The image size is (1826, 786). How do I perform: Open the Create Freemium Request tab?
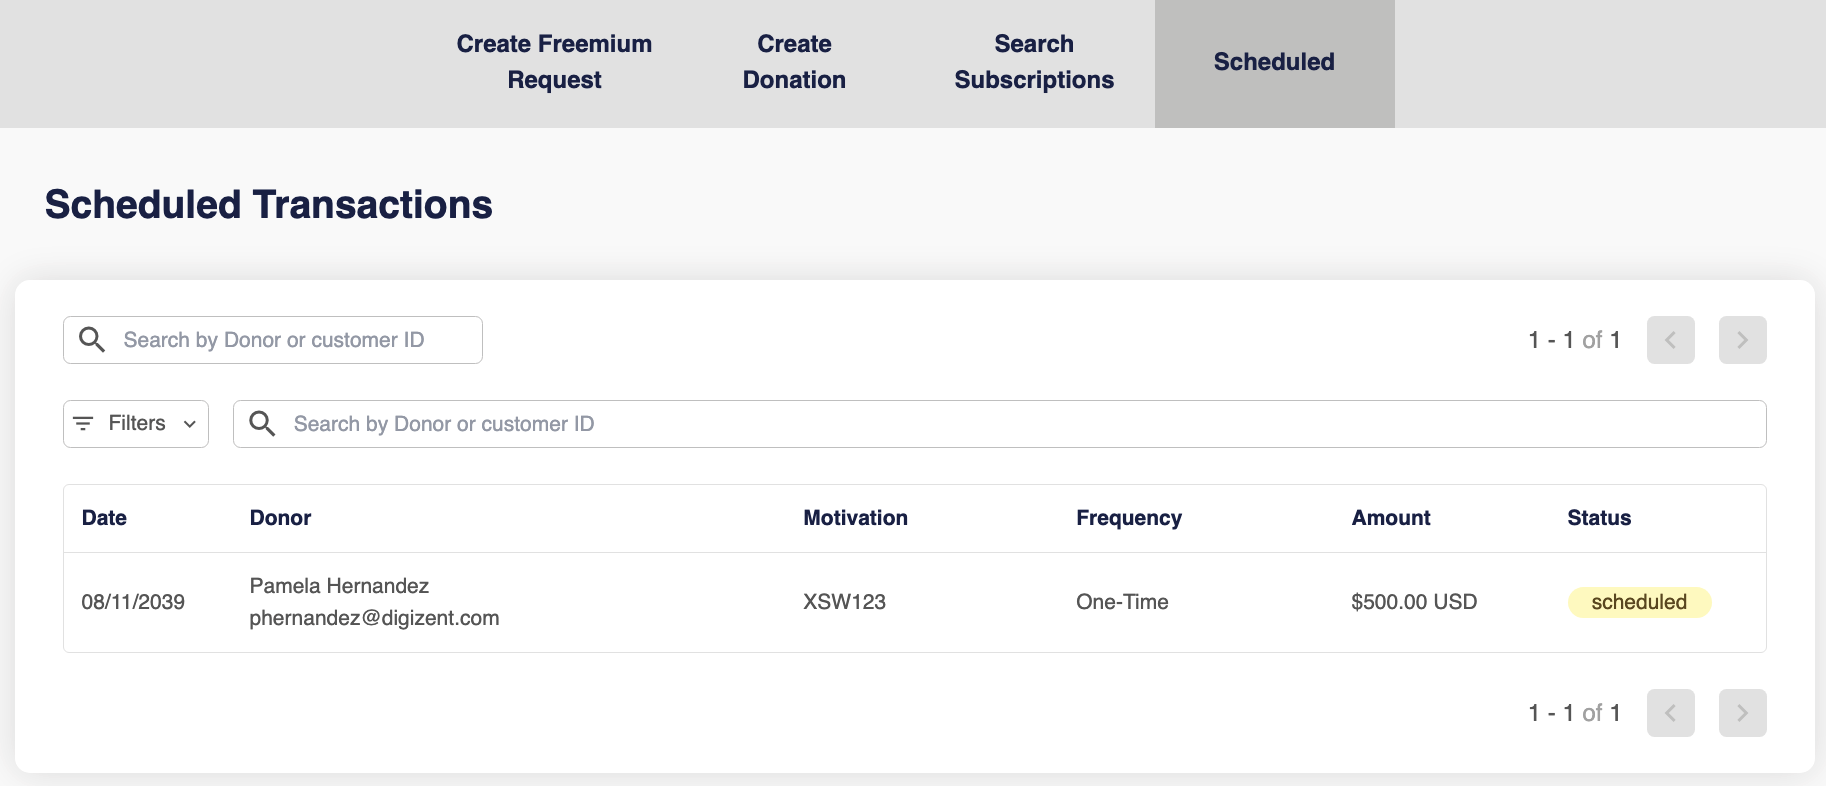pyautogui.click(x=554, y=62)
